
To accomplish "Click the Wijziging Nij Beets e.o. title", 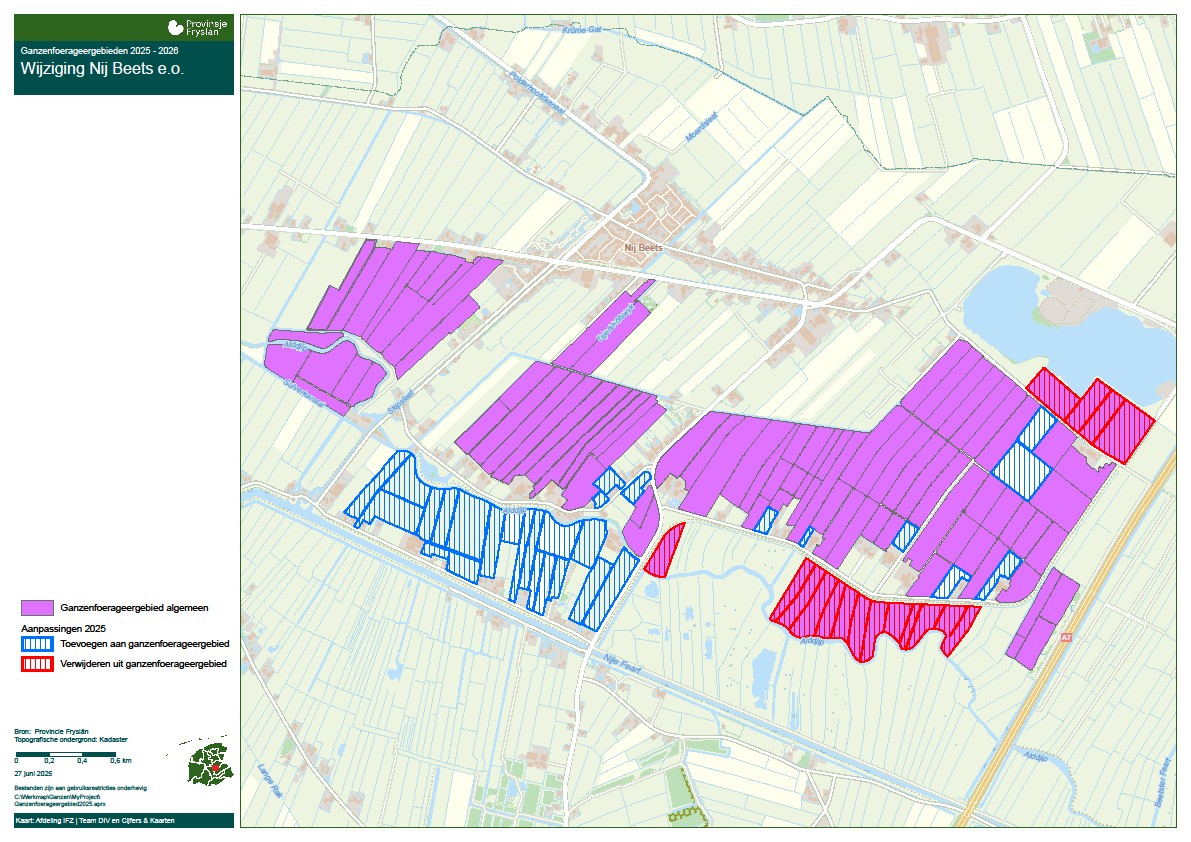I will pos(102,70).
